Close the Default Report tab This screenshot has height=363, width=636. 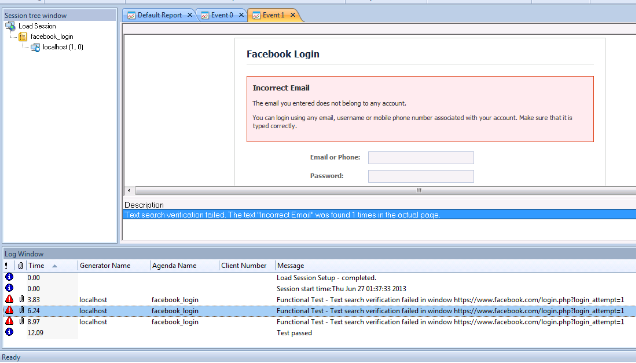click(189, 15)
